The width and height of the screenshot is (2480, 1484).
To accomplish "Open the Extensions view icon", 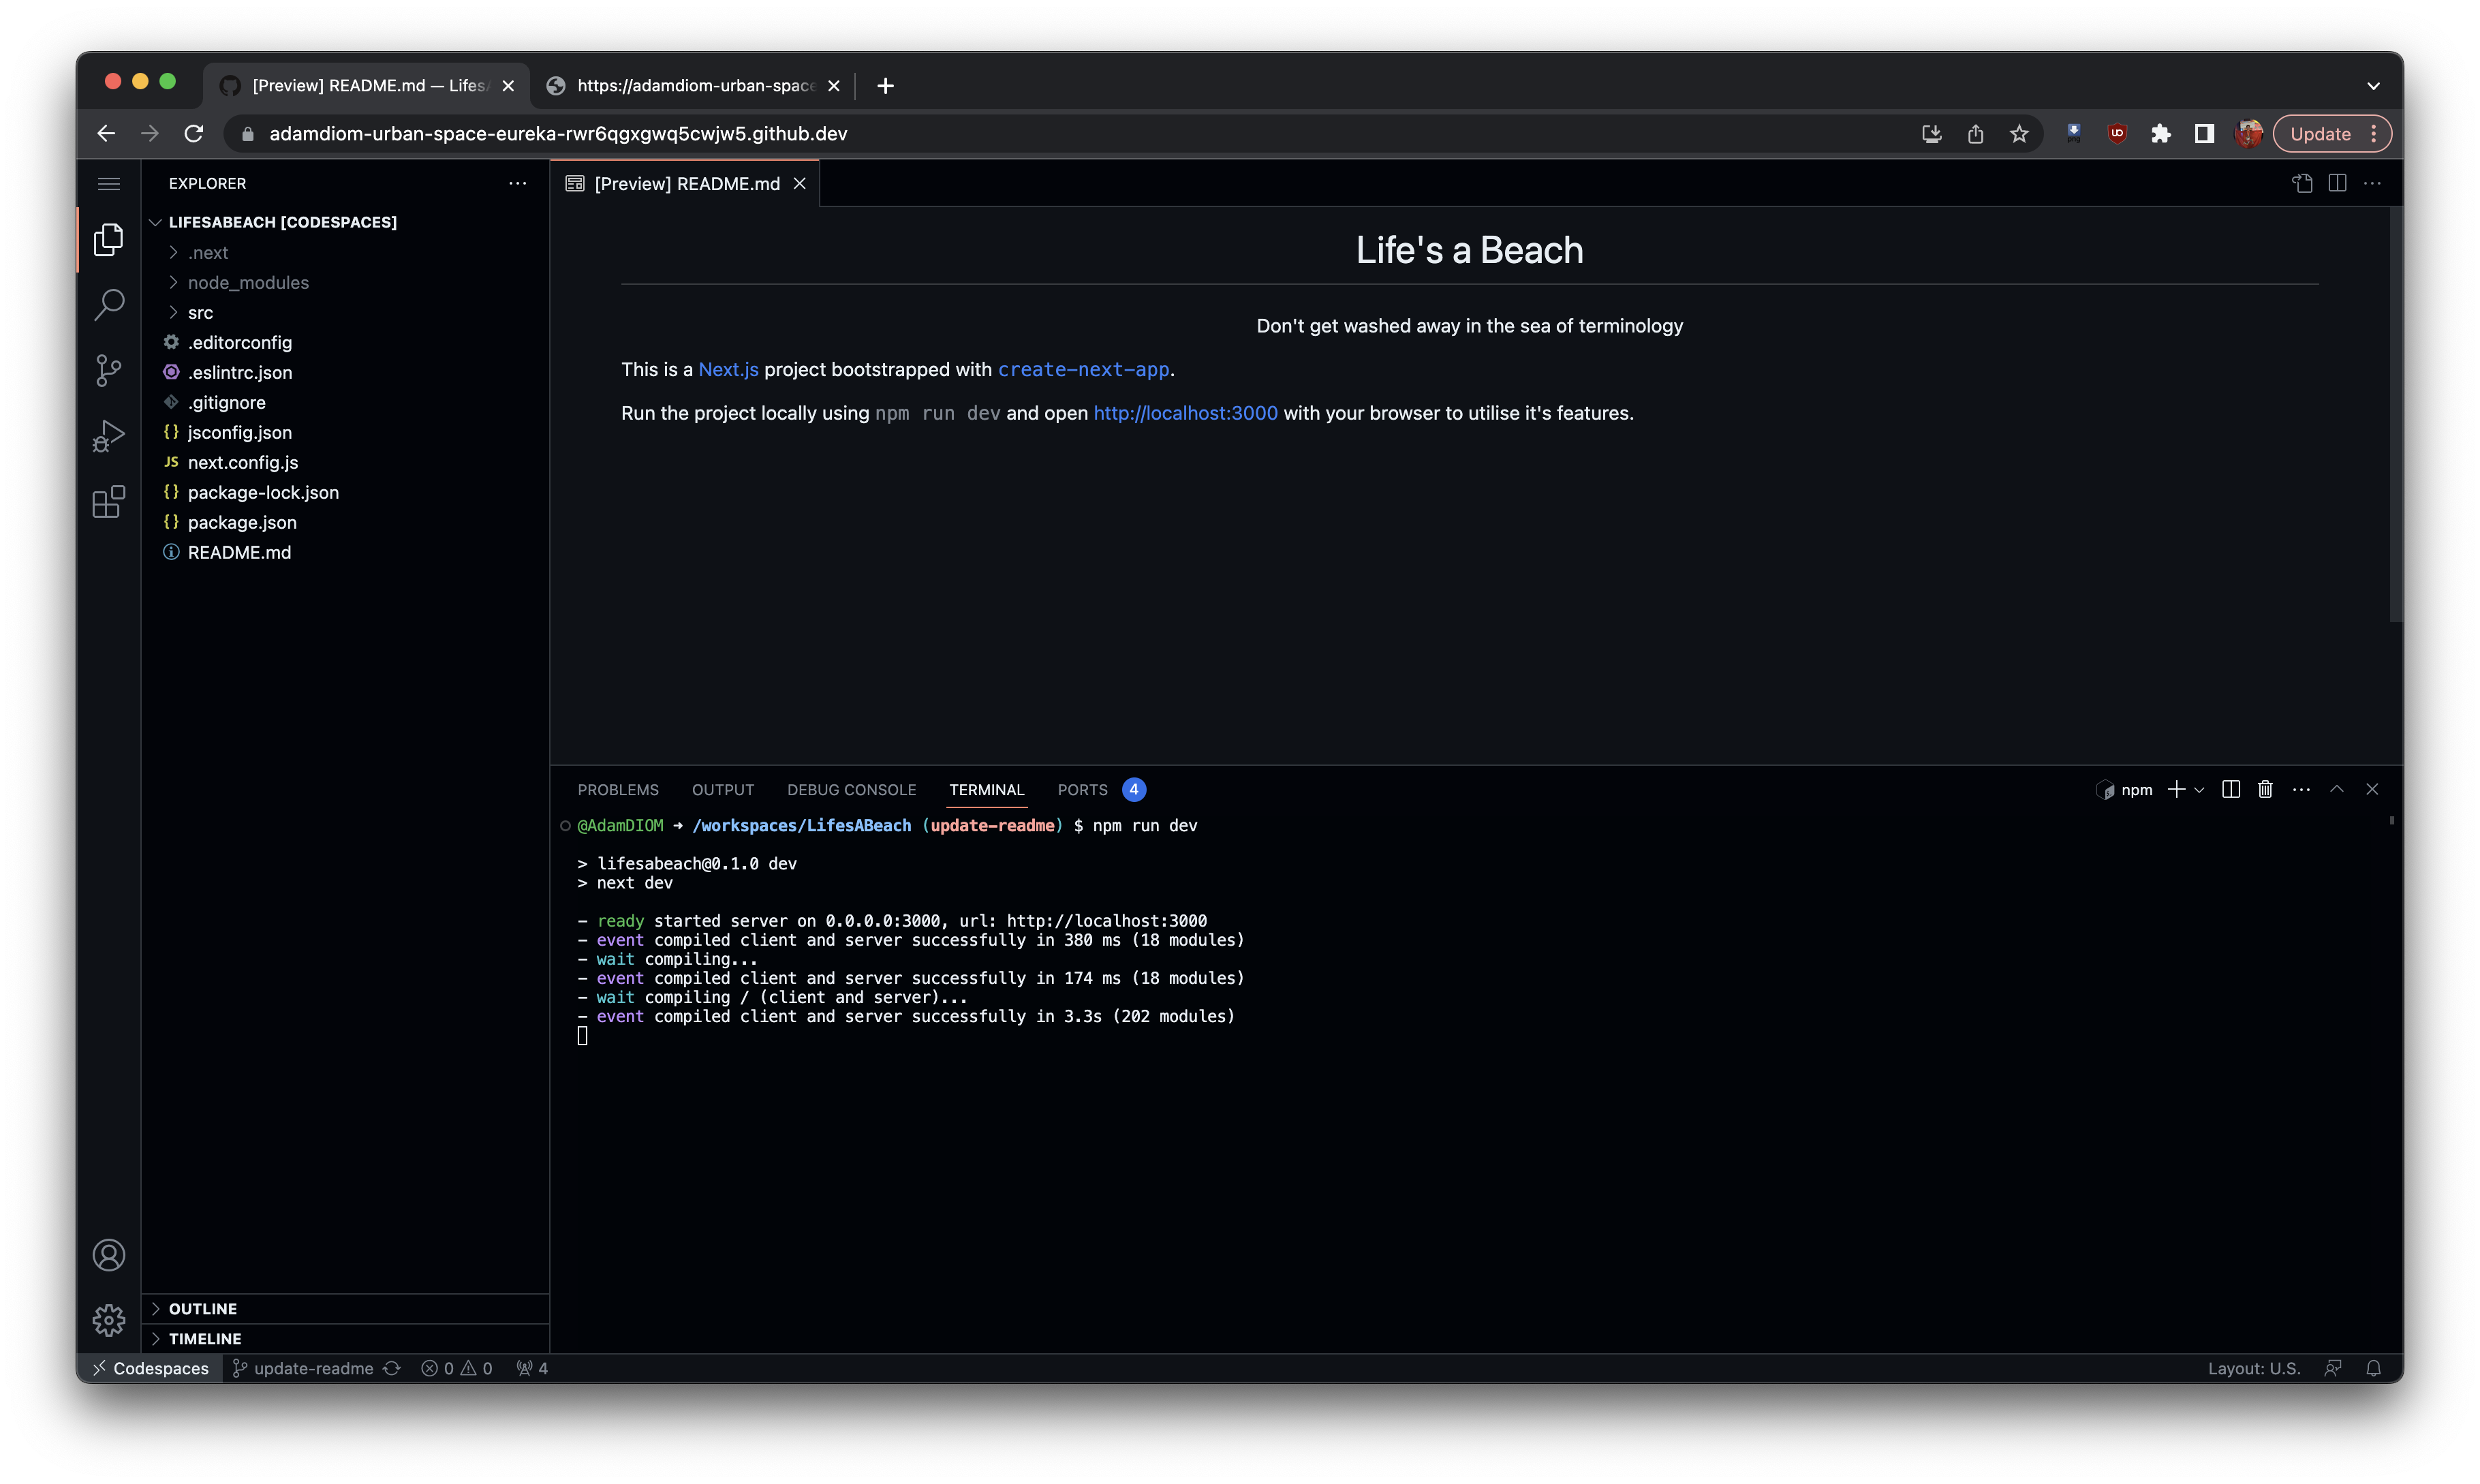I will pos(109,502).
